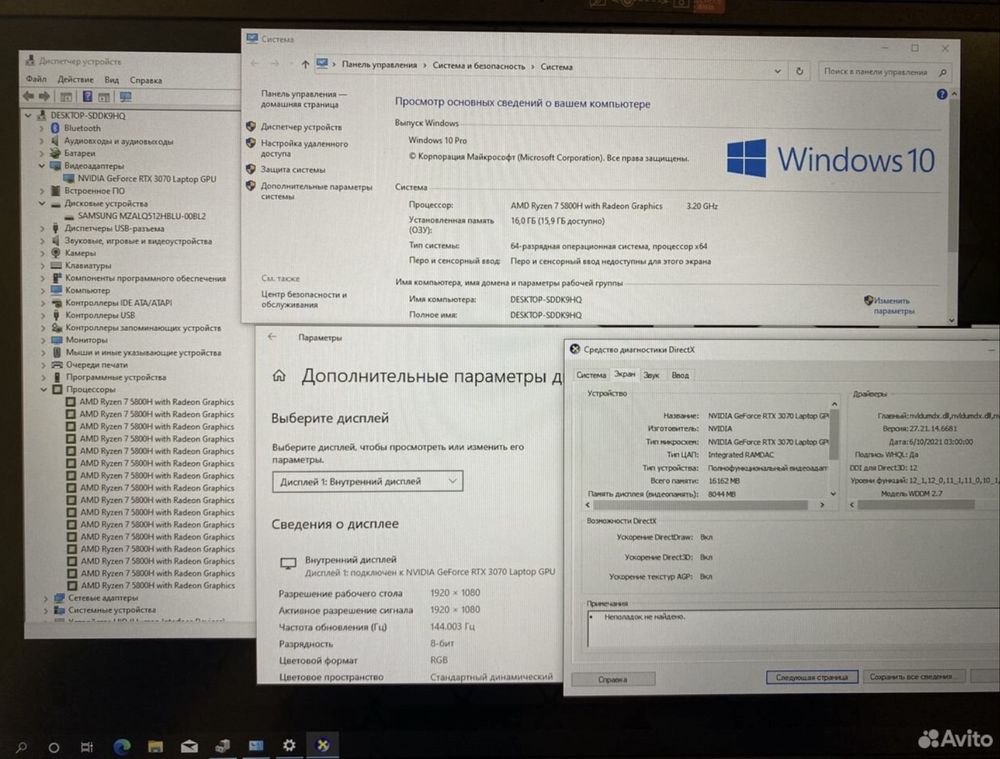1000x759 pixels.
Task: Open Task View on taskbar
Action: [x=87, y=746]
